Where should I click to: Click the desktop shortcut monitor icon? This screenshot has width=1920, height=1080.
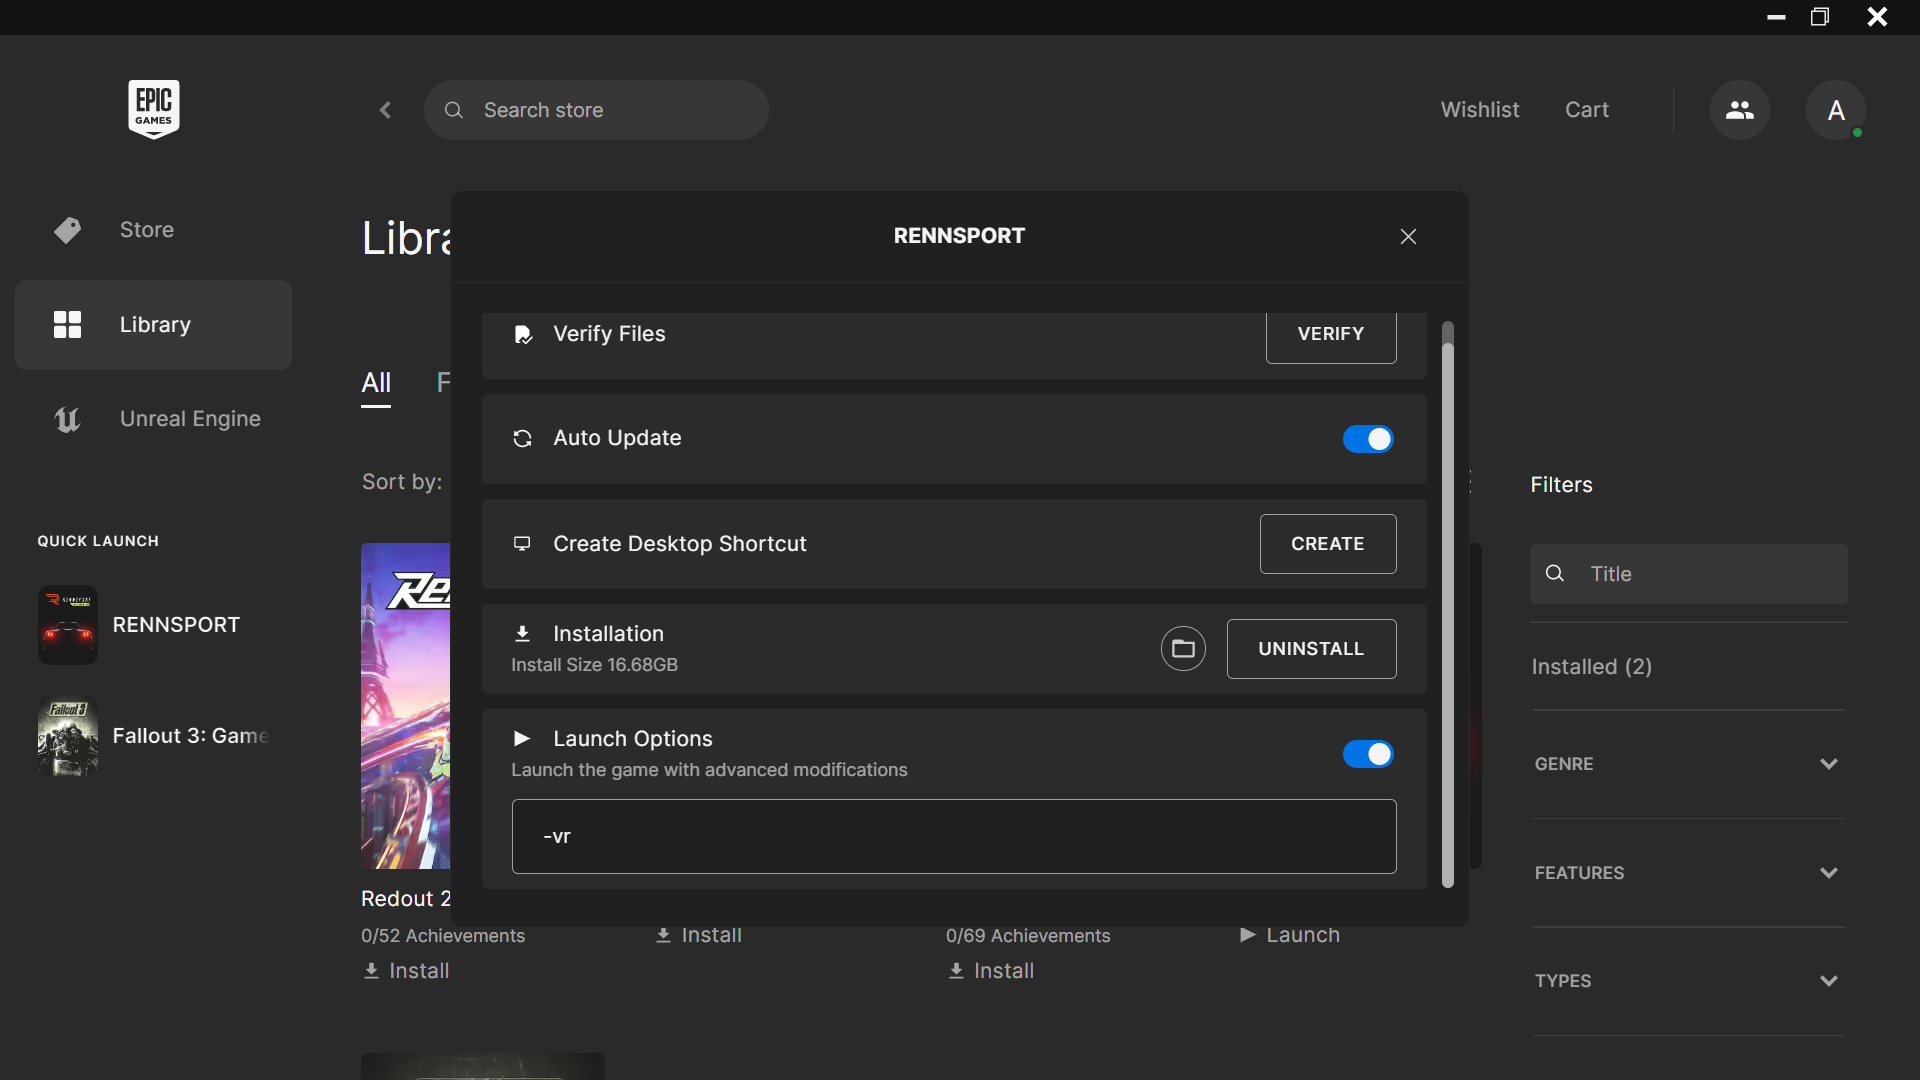pos(522,544)
